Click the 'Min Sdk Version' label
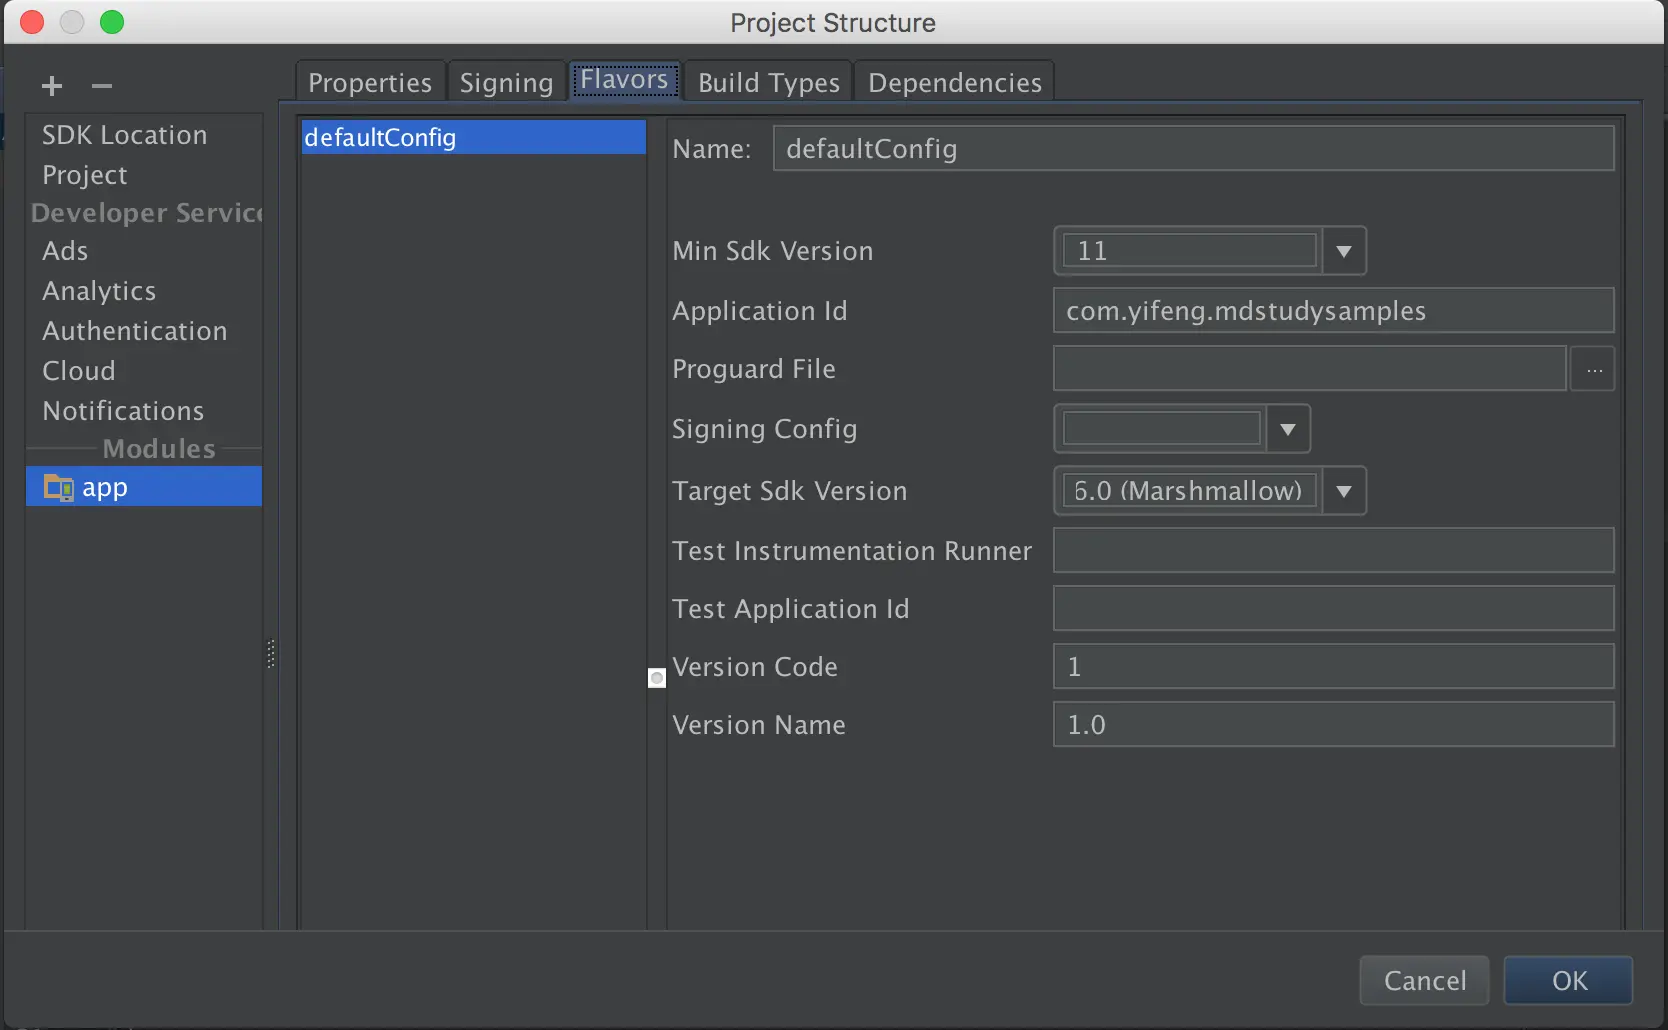This screenshot has width=1668, height=1030. (x=773, y=251)
